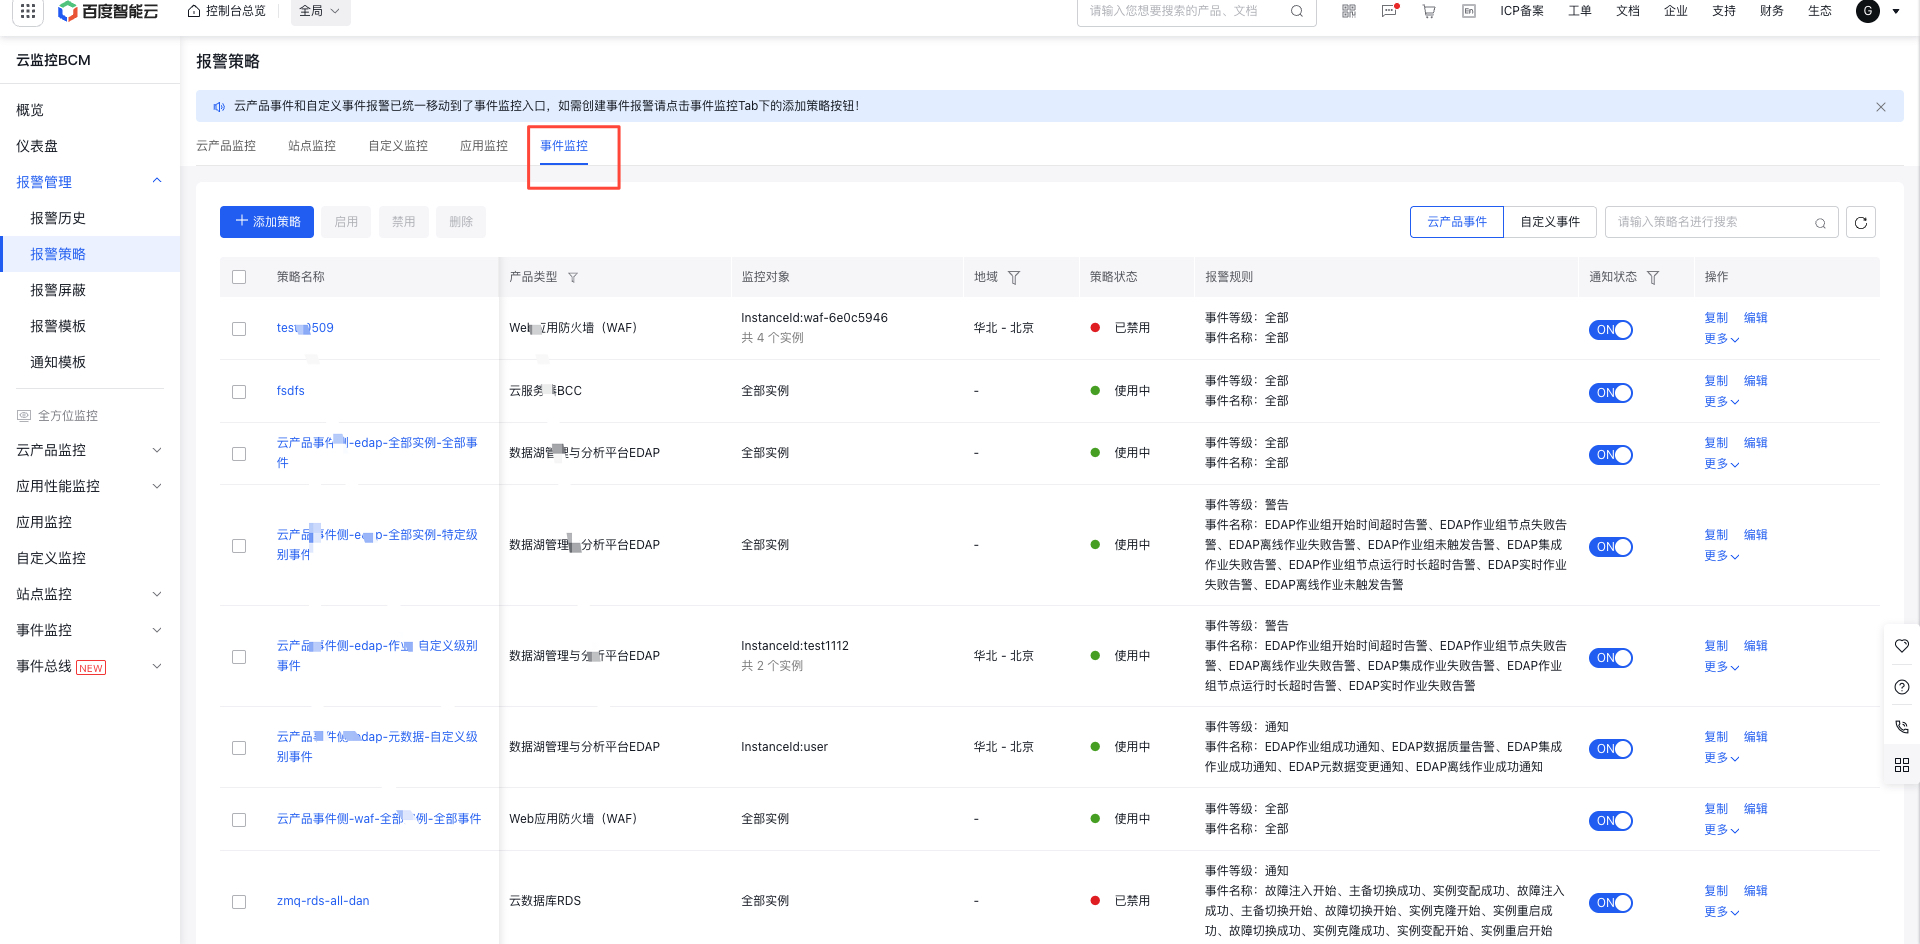1920x944 pixels.
Task: Collapse the 报警管理 sidebar section
Action: (157, 181)
